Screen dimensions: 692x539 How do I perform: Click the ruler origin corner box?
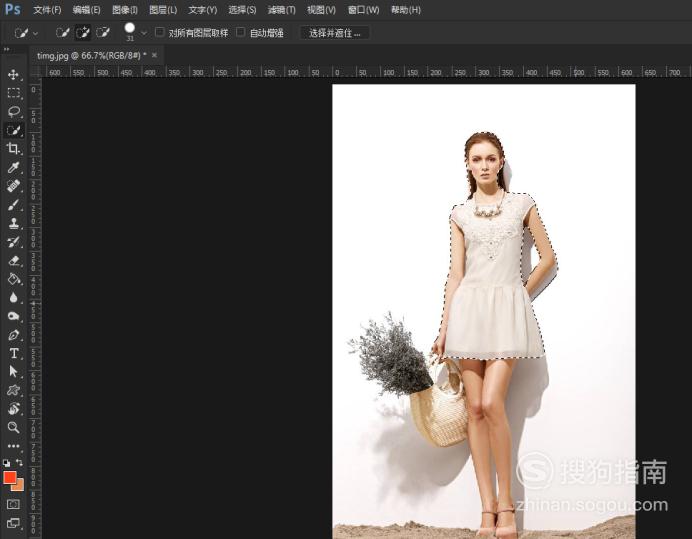[x=34, y=72]
